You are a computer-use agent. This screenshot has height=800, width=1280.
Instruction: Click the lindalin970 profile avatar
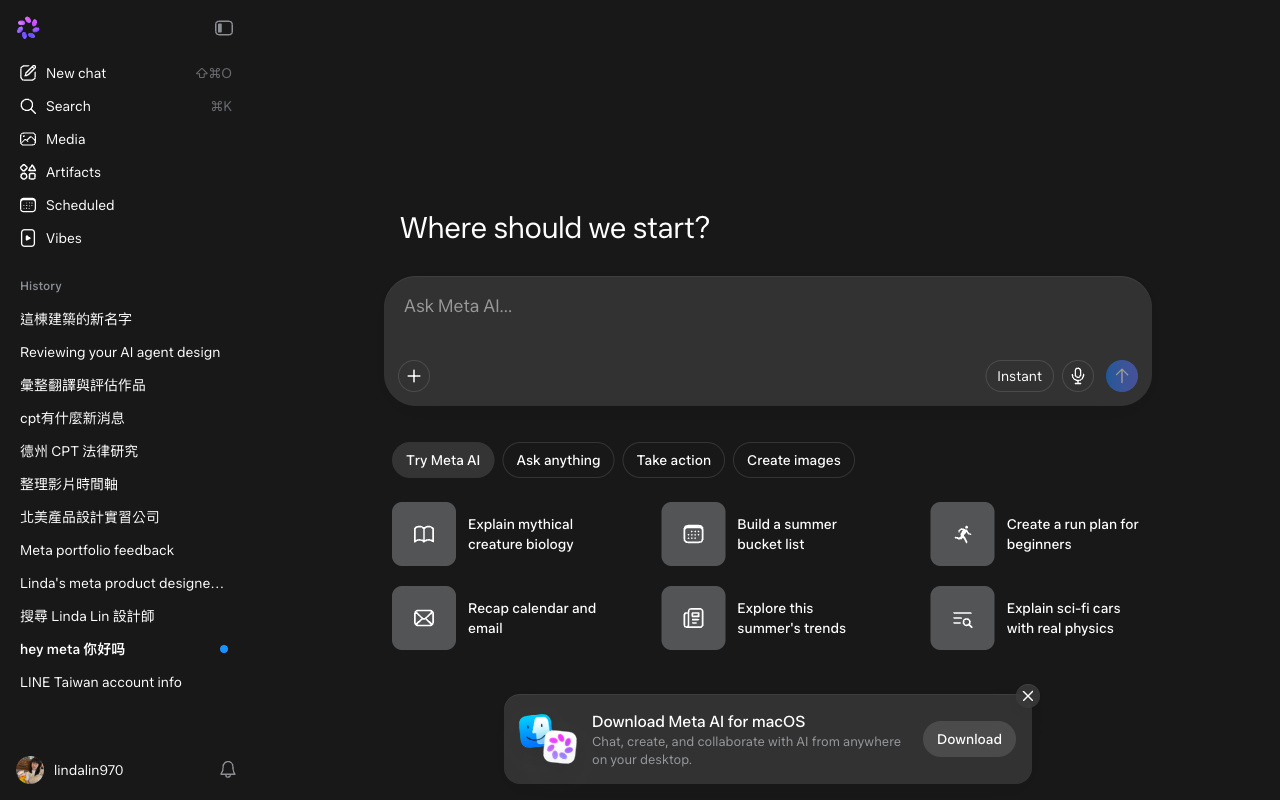30,770
